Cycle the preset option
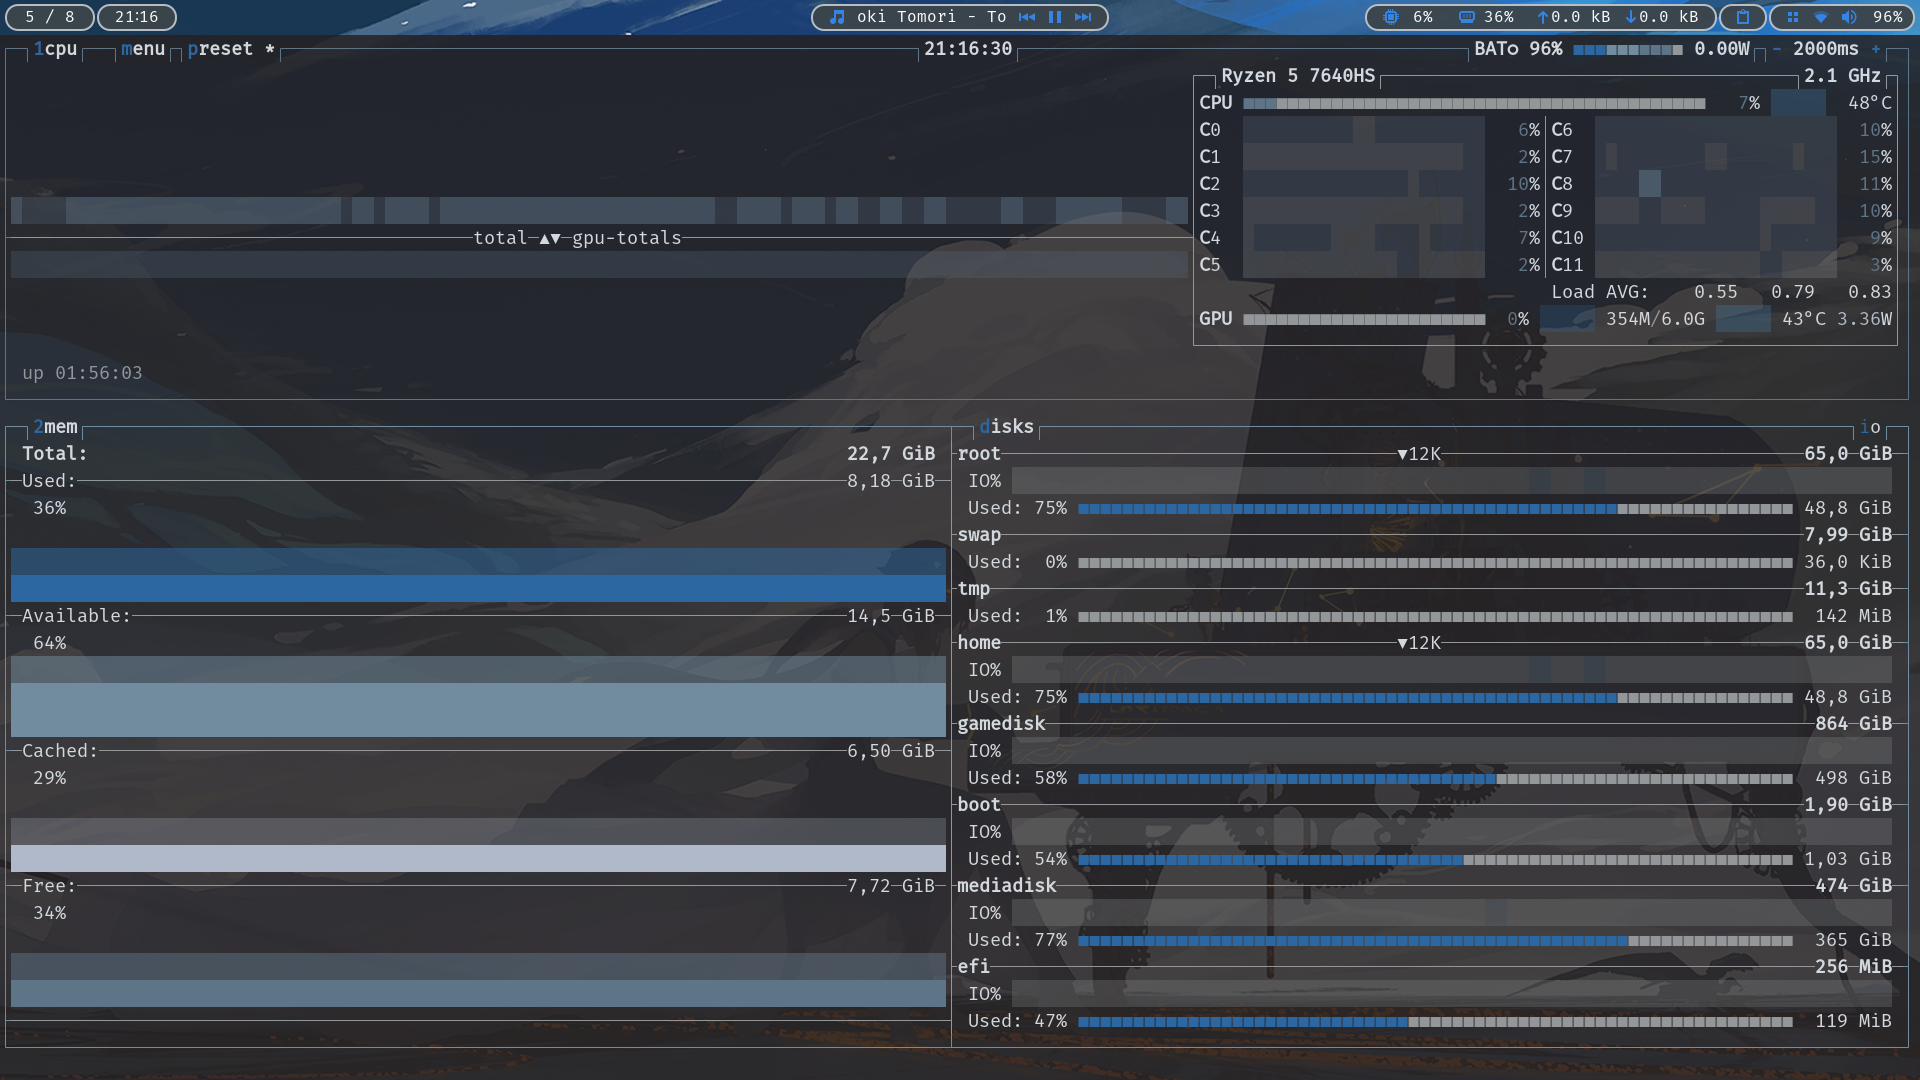Image resolution: width=1920 pixels, height=1080 pixels. coord(220,49)
